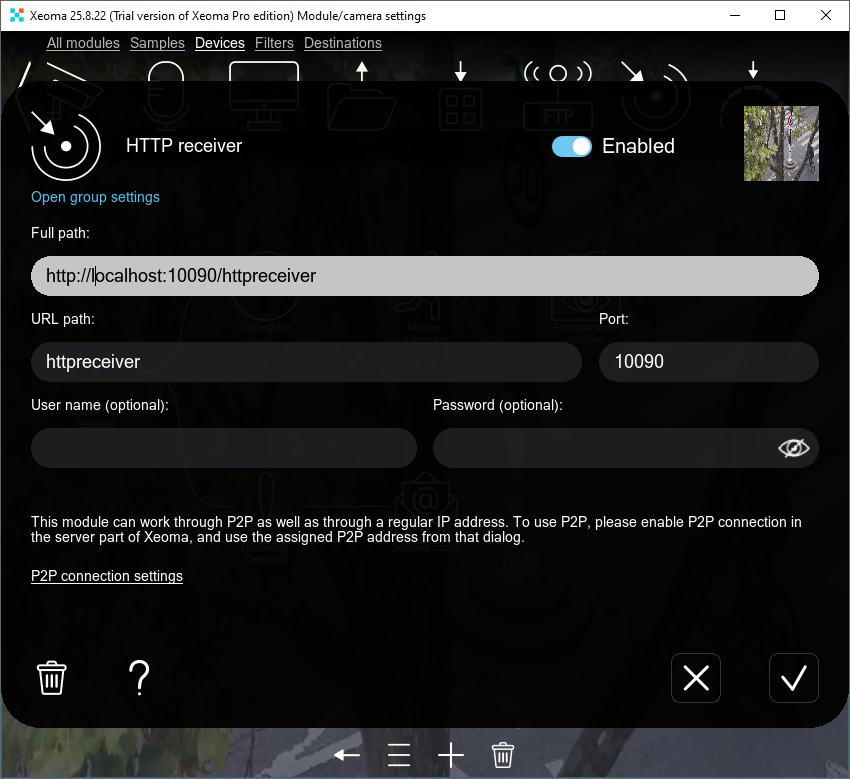The image size is (850, 779).
Task: Open the hamburger menu in bottom toolbar
Action: click(398, 755)
